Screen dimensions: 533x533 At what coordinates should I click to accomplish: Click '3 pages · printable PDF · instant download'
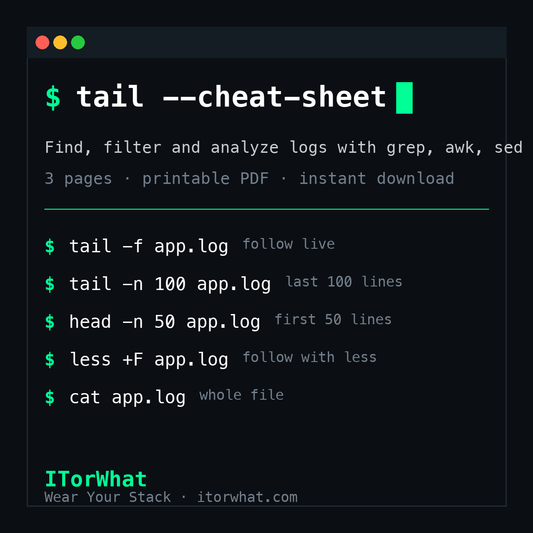(249, 179)
